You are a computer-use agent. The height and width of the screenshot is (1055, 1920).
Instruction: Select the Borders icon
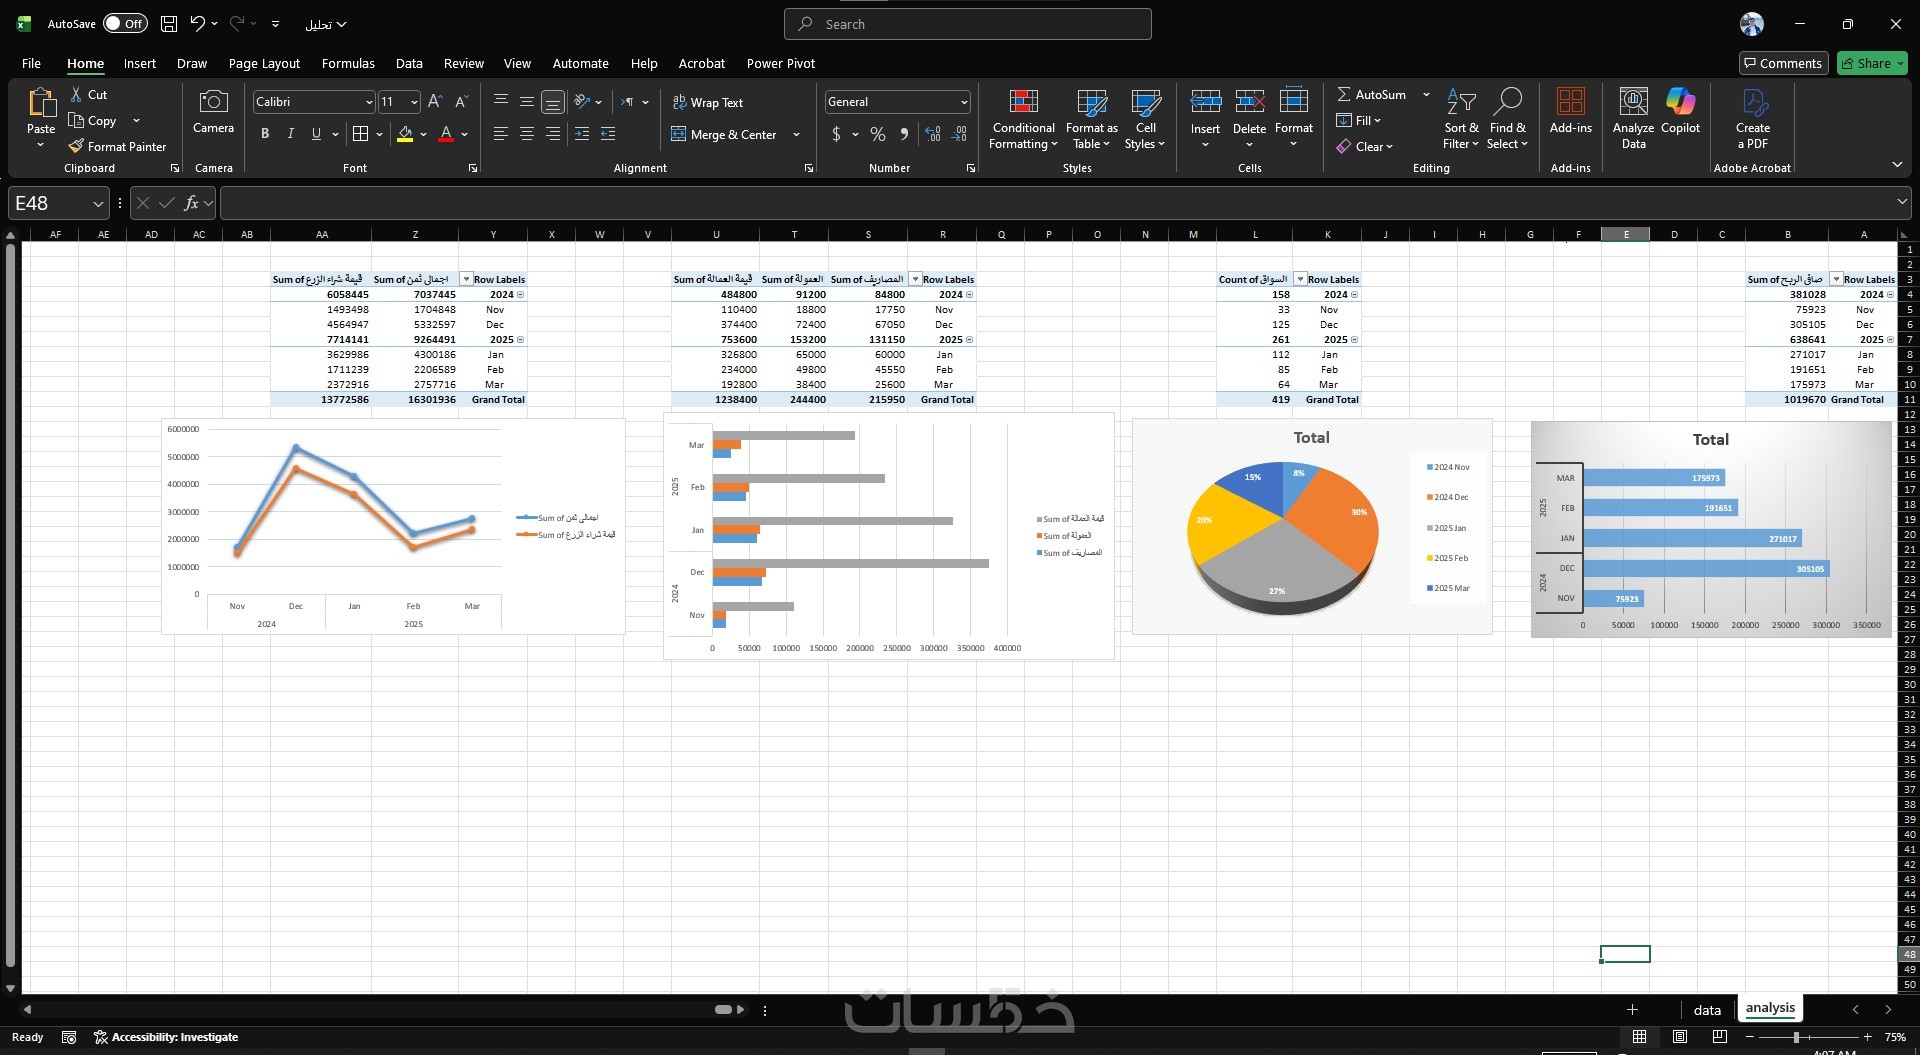click(x=361, y=134)
